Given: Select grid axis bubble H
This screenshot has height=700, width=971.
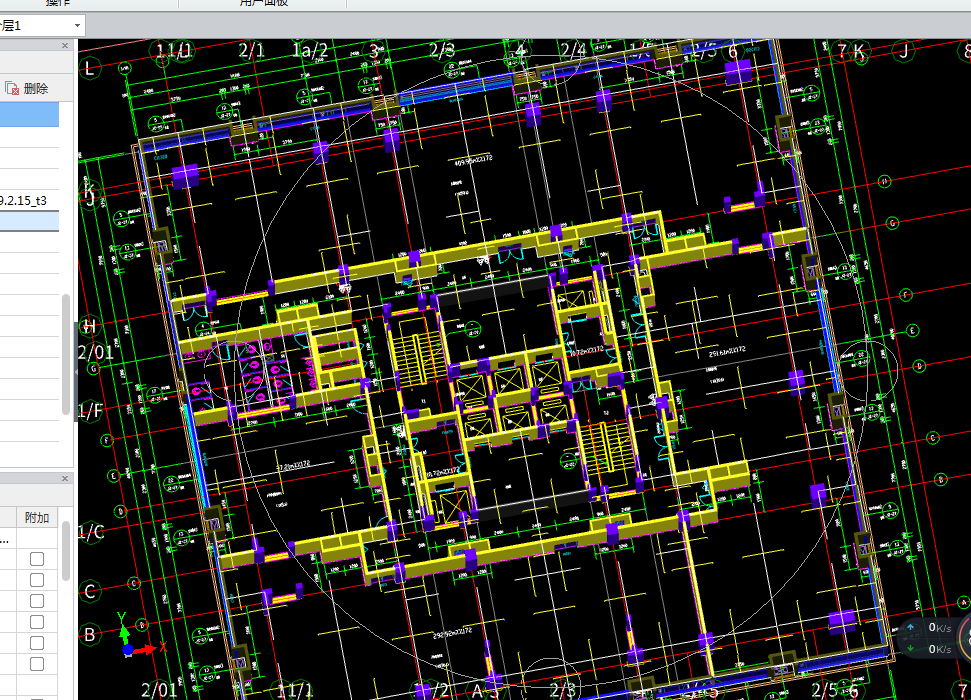Looking at the screenshot, I should [x=90, y=326].
